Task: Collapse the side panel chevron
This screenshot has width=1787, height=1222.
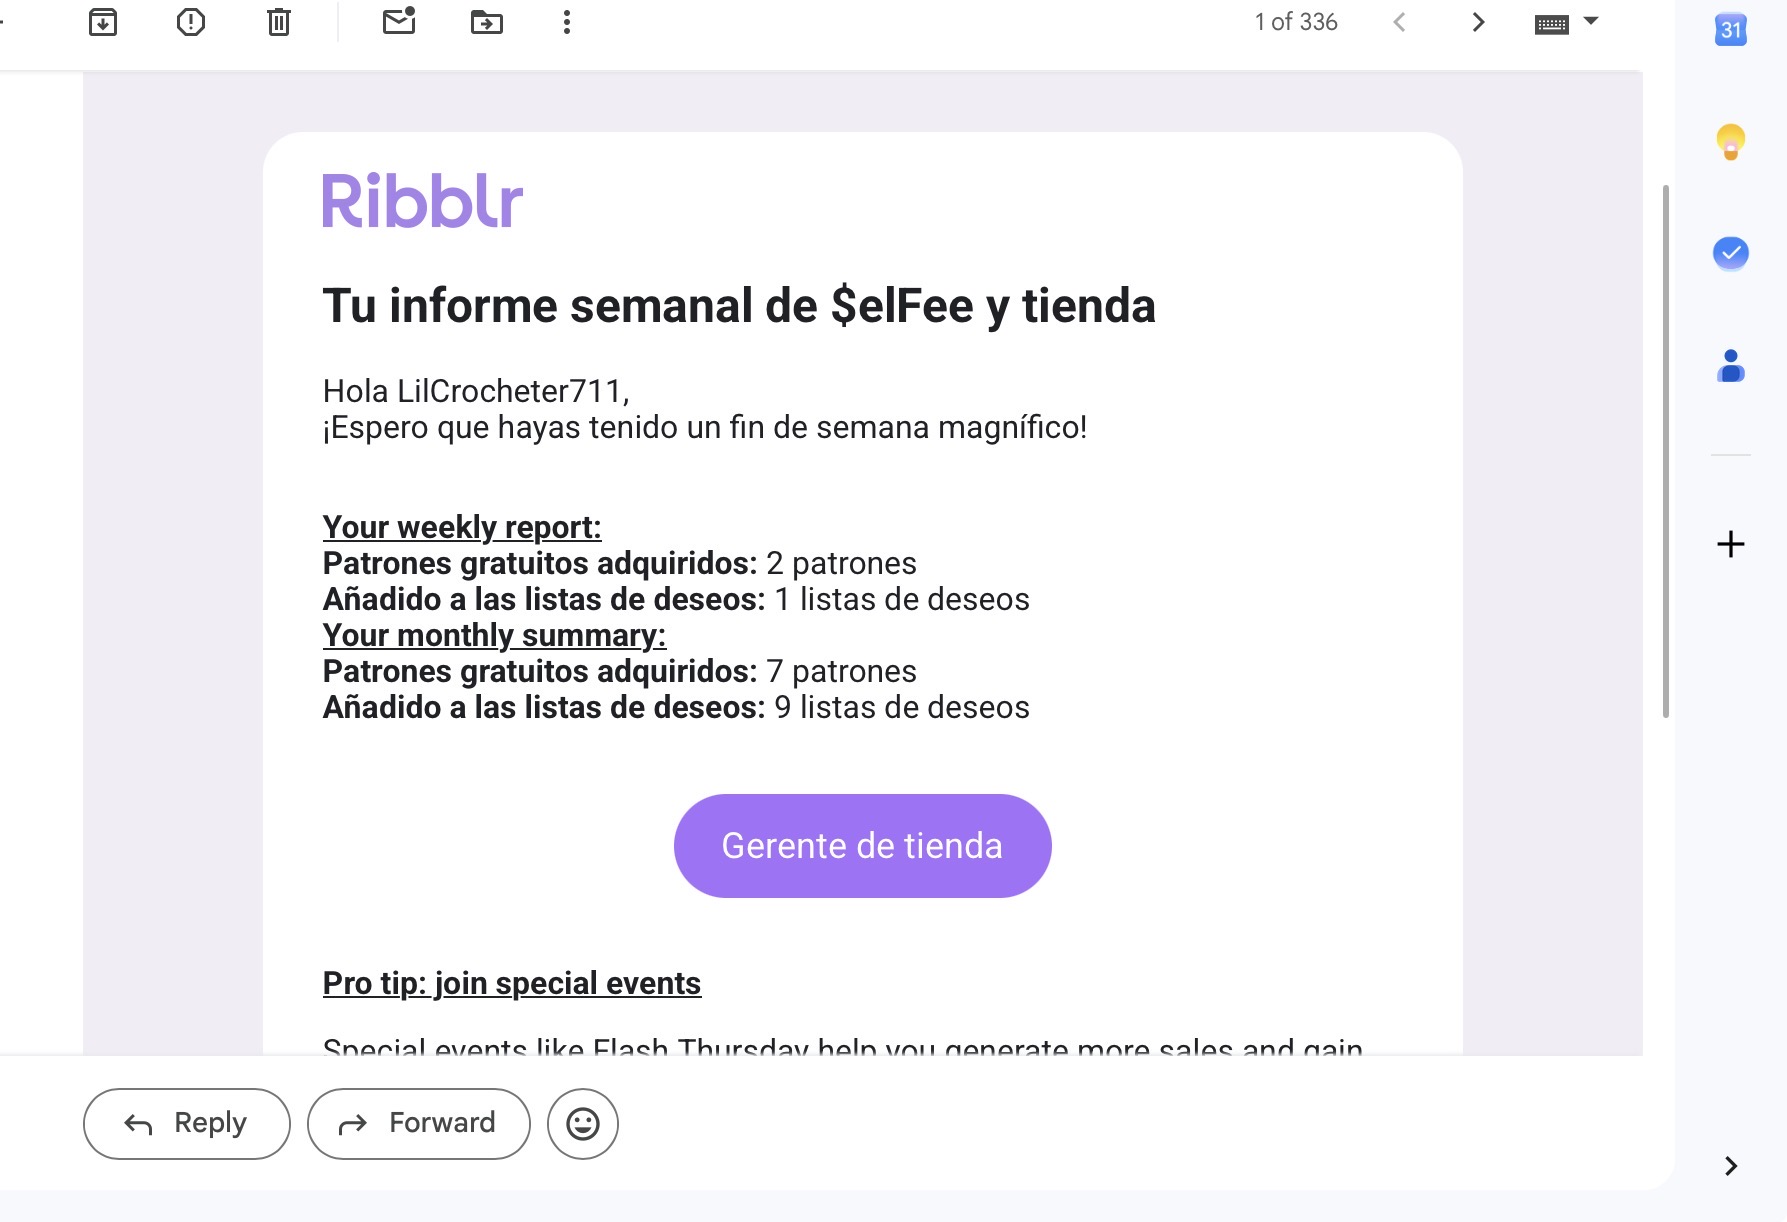Action: pos(1731,1166)
